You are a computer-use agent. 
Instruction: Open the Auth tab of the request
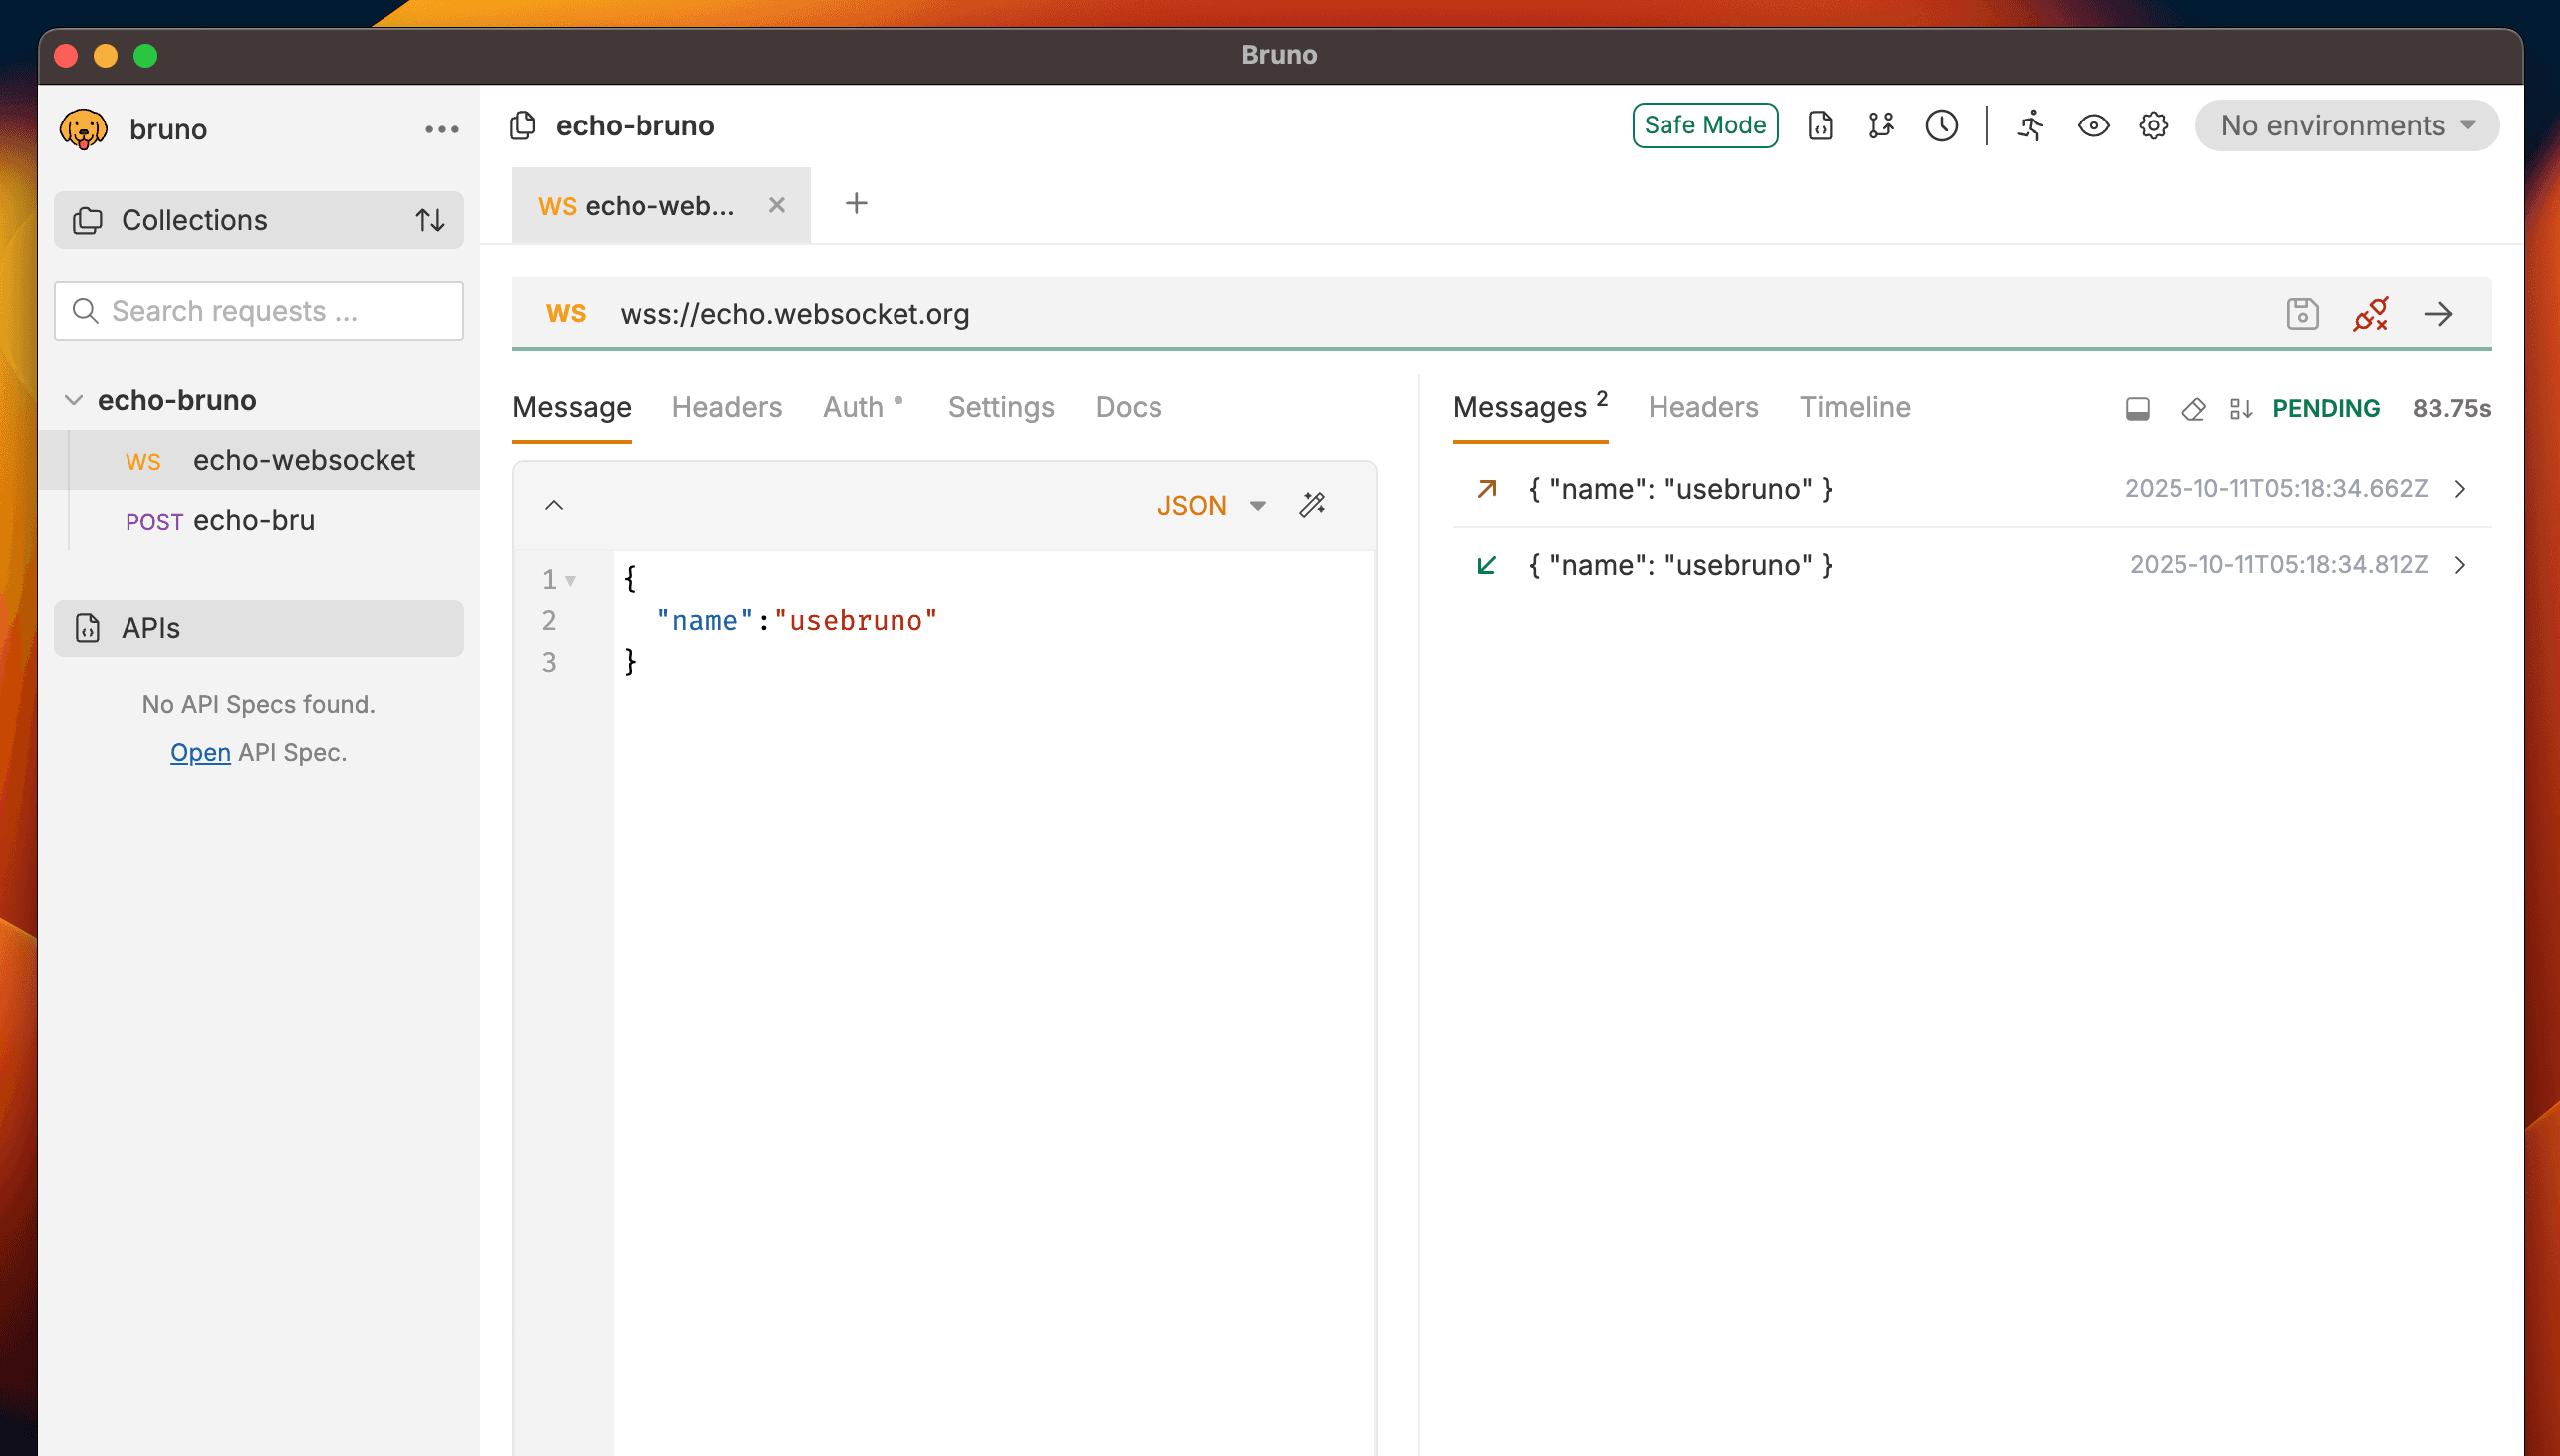pos(853,407)
